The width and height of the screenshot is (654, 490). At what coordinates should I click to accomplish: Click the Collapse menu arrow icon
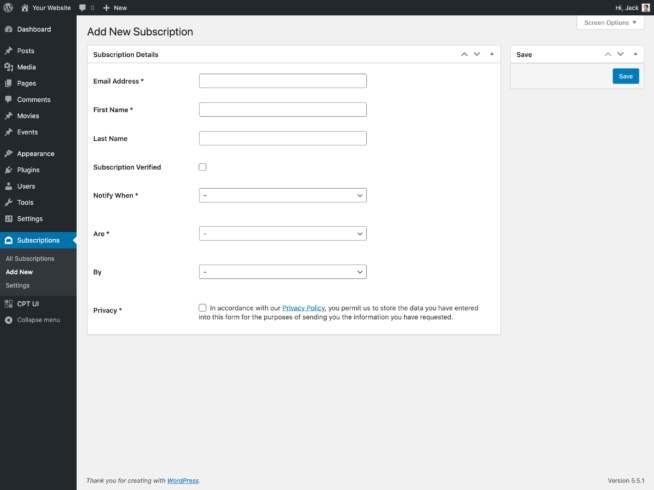coord(9,320)
